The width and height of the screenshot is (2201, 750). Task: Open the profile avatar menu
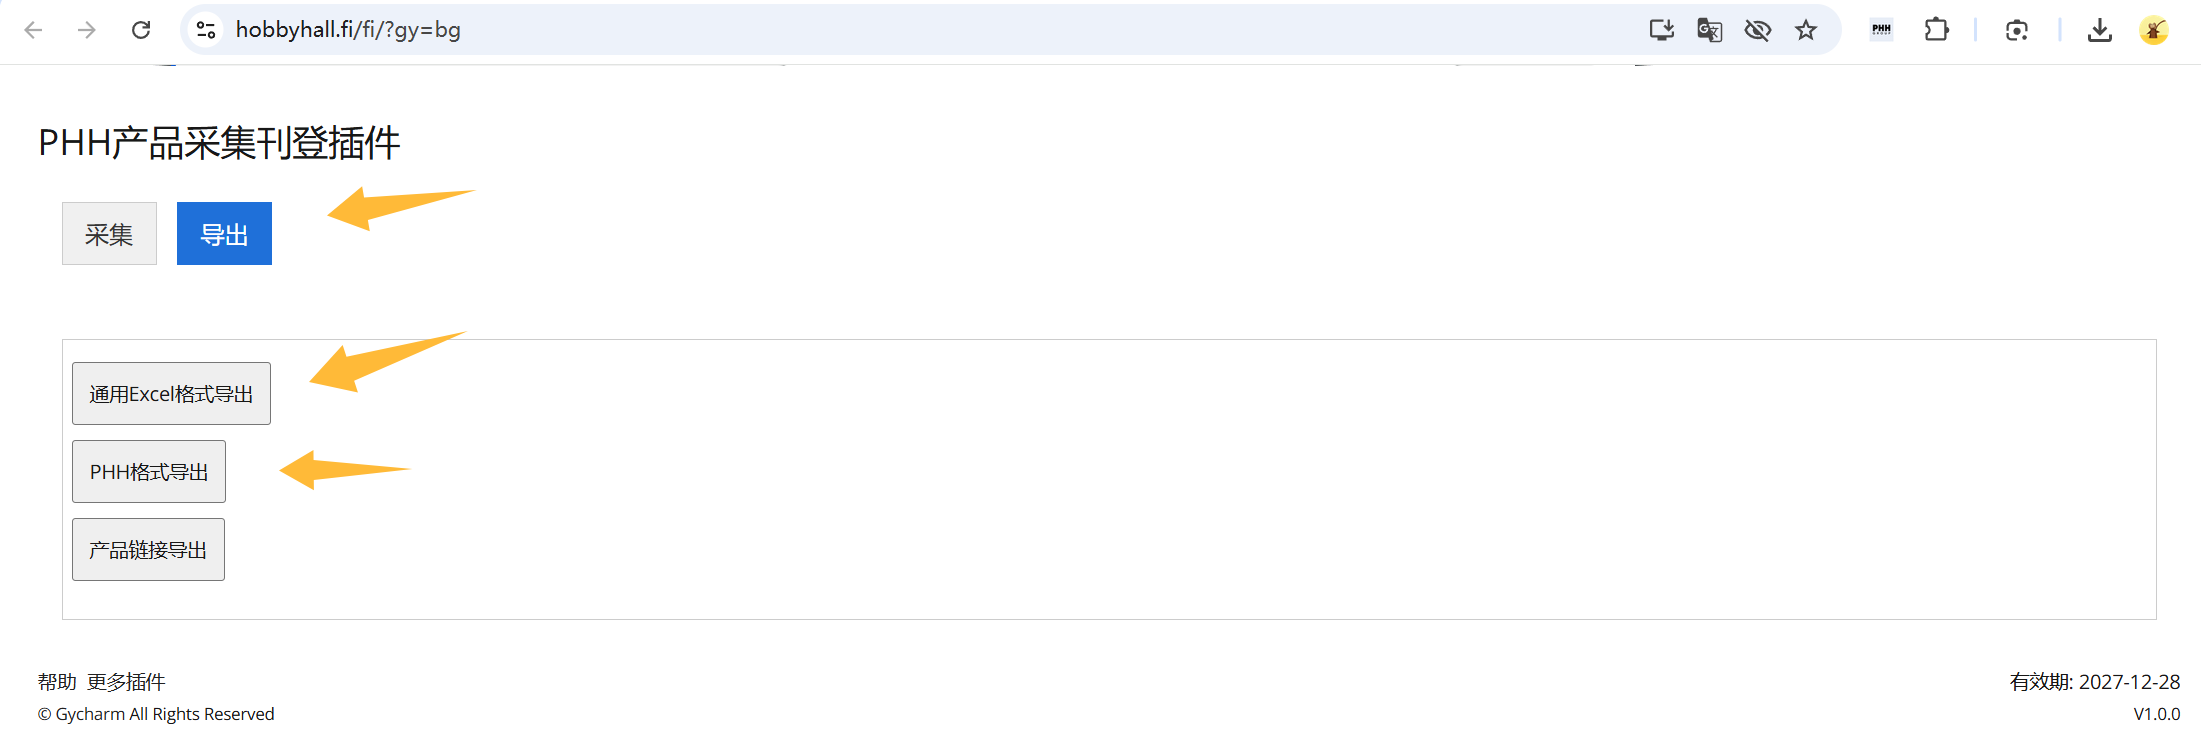[2154, 30]
